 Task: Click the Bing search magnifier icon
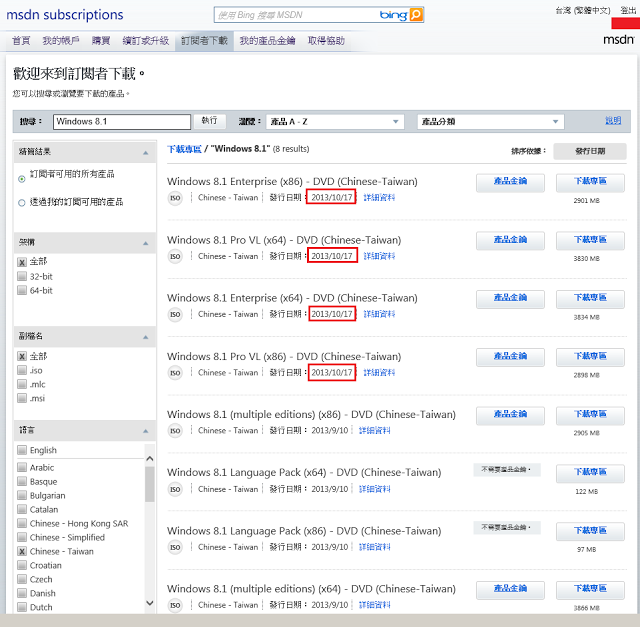tap(416, 15)
